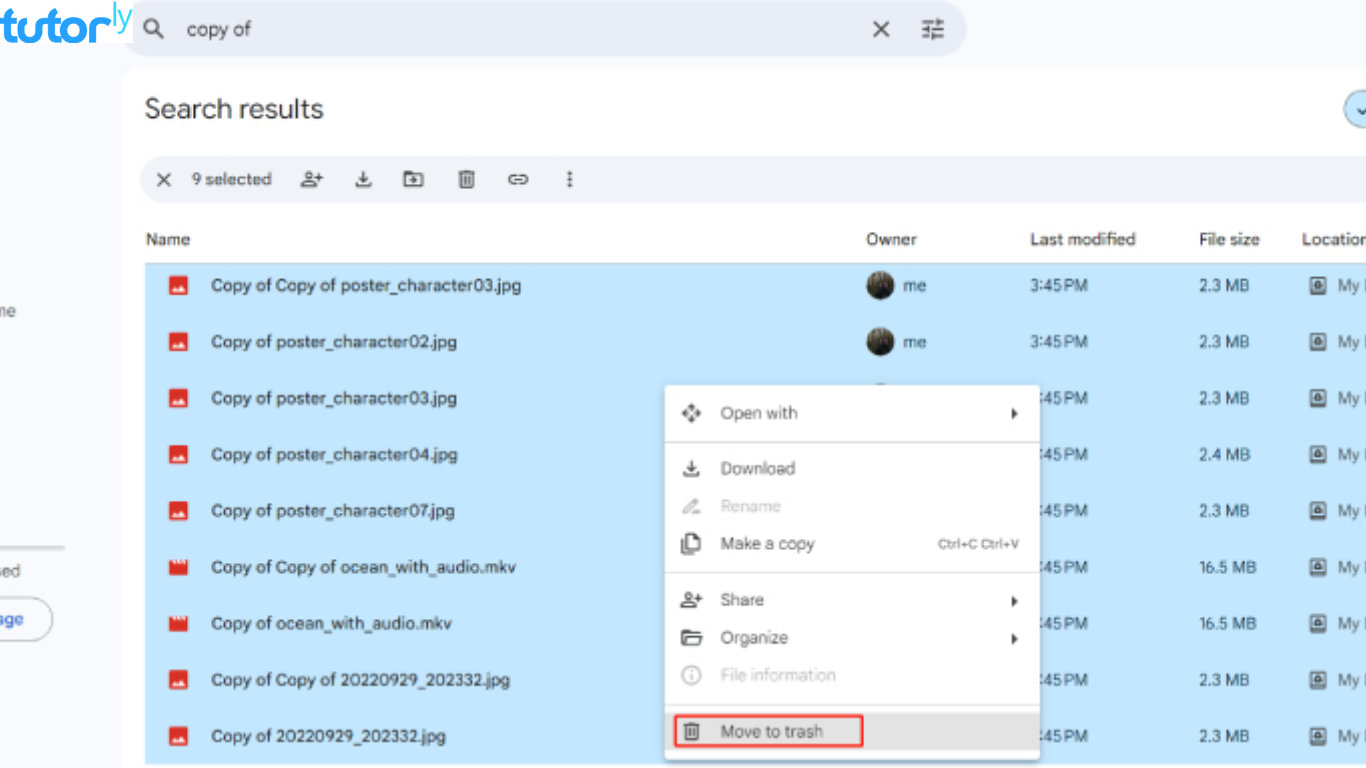Sort files by the Name column
The width and height of the screenshot is (1366, 768).
coord(167,239)
